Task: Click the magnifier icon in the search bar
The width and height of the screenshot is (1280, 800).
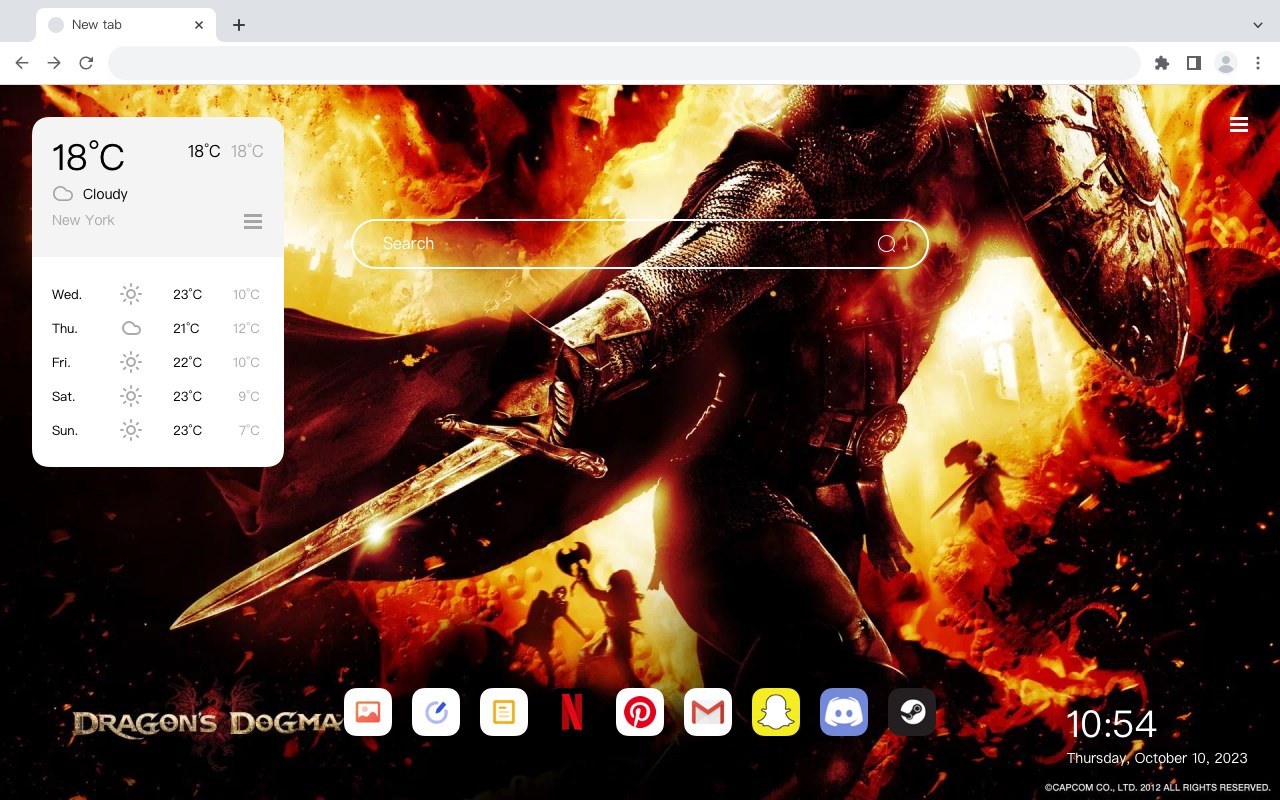Action: click(887, 244)
